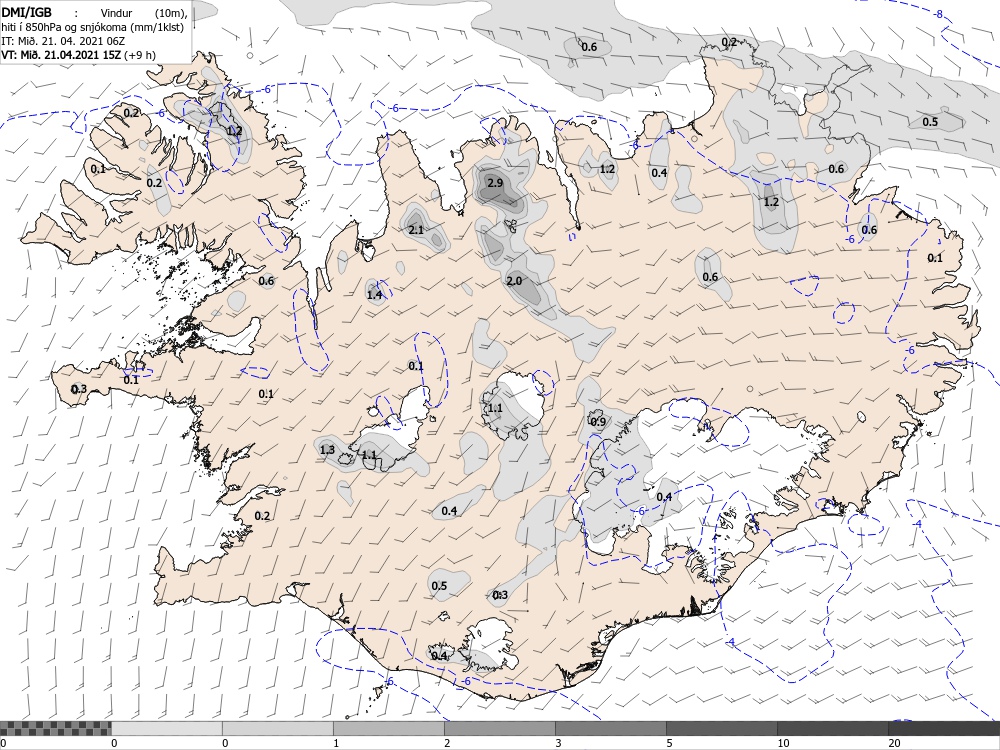Click the 'IT: Mið. 21. 04. 2021 06Z' line

coord(63,41)
